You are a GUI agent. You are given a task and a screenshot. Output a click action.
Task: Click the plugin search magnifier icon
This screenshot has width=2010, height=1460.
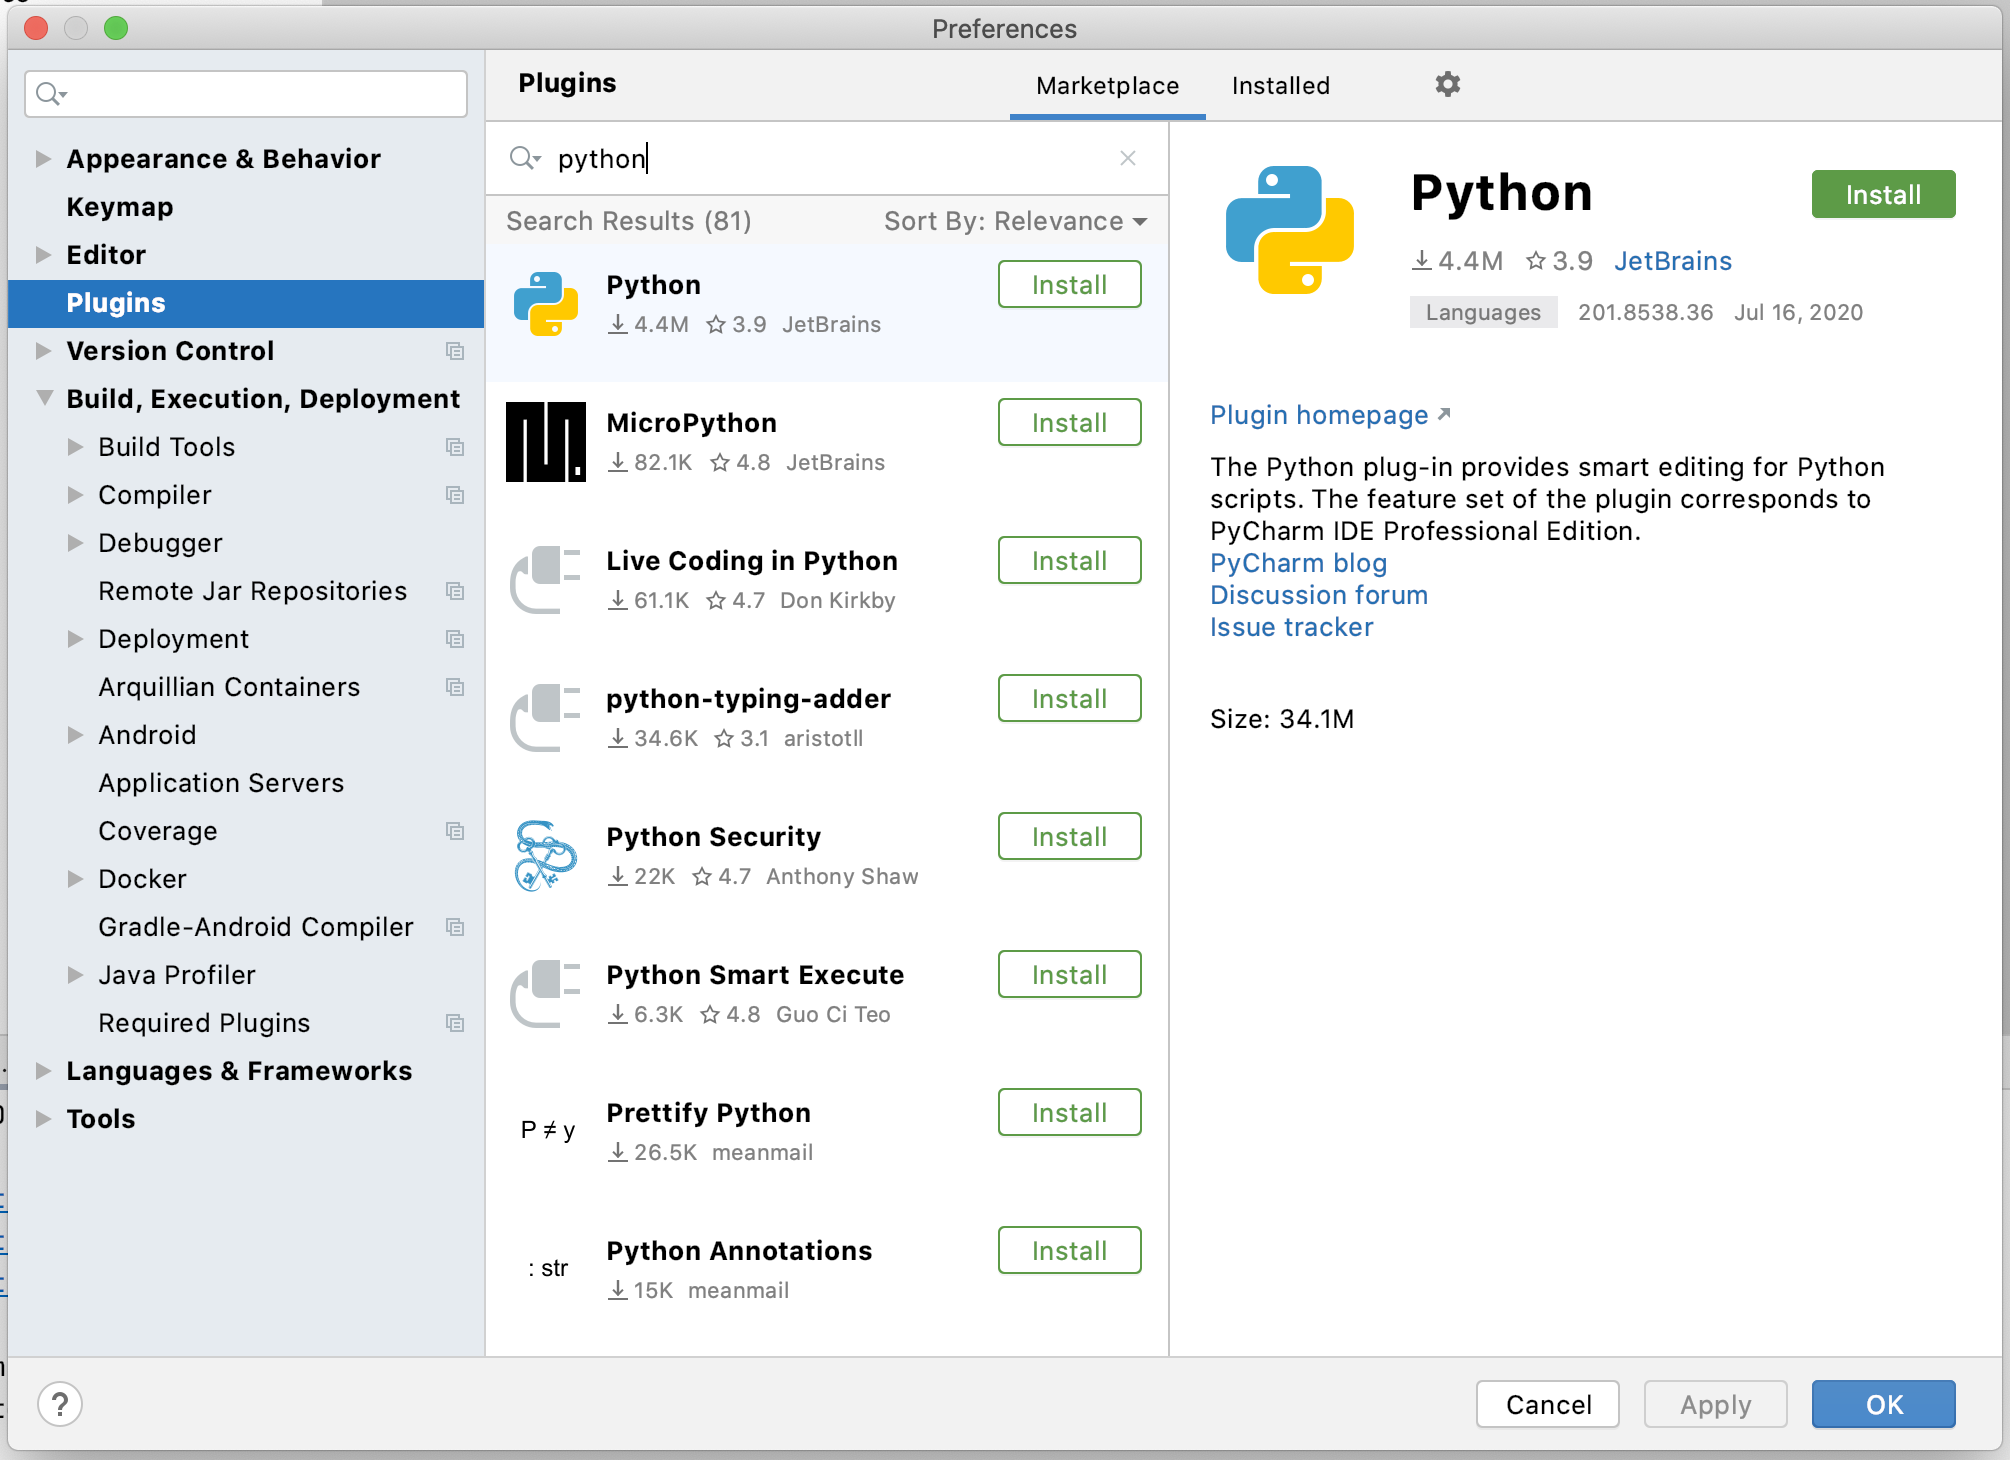pyautogui.click(x=524, y=158)
